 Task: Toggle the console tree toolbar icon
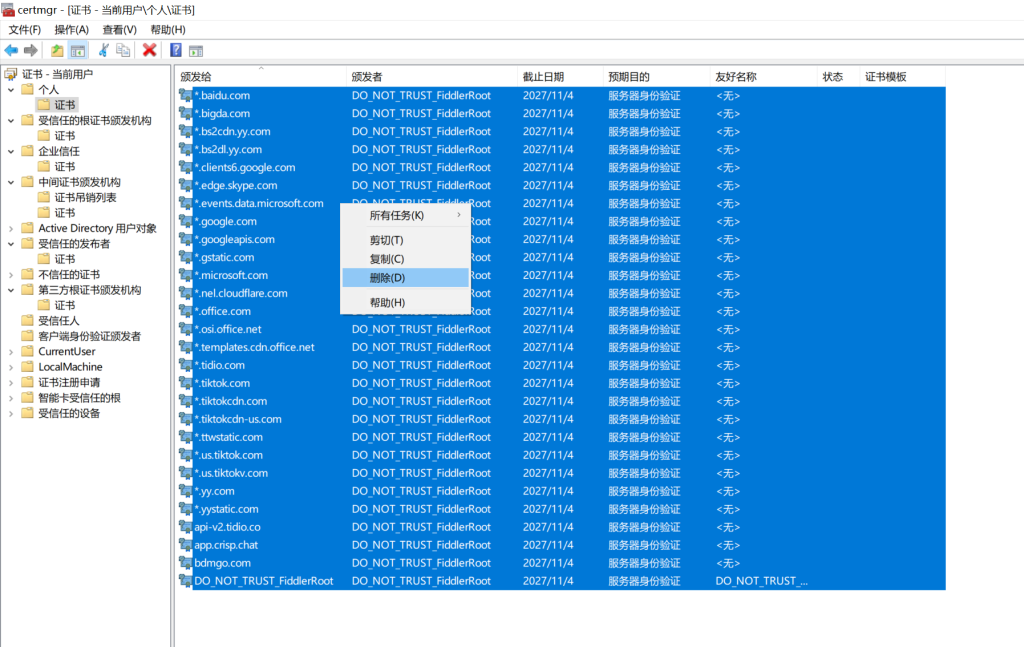point(78,50)
